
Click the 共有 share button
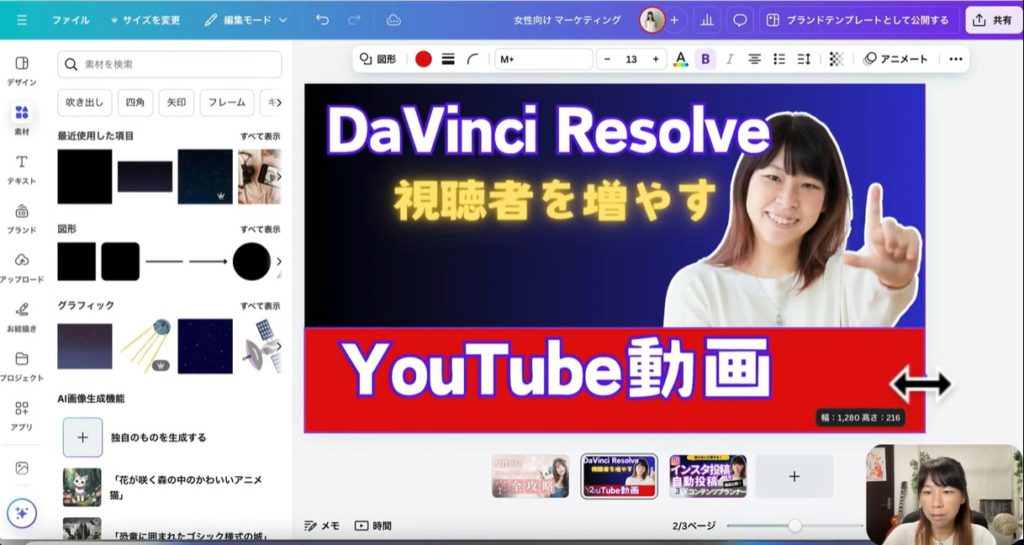pyautogui.click(x=992, y=20)
